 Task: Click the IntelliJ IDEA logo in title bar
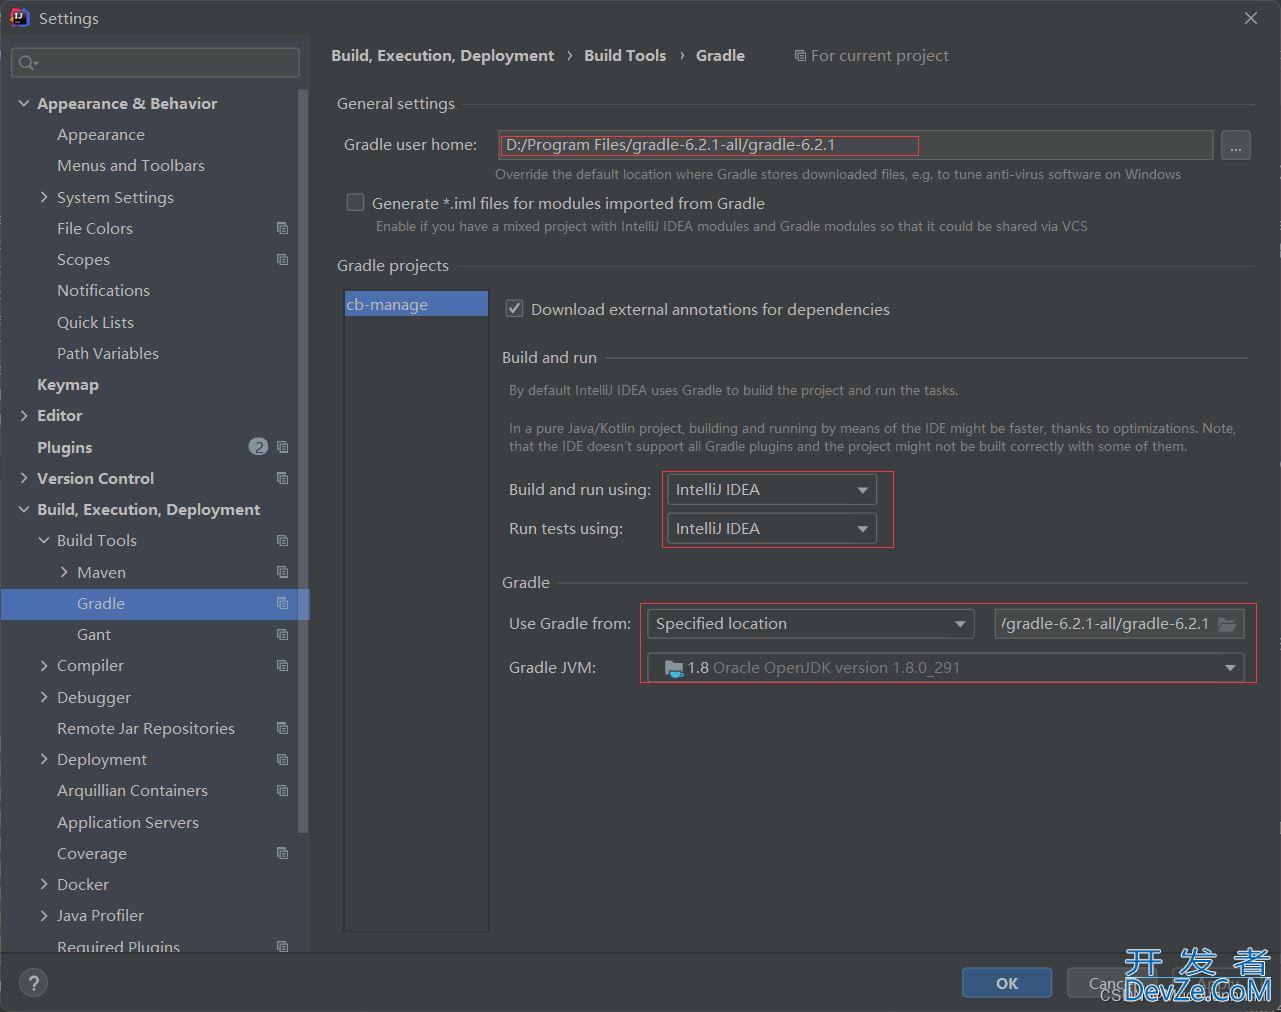[19, 18]
